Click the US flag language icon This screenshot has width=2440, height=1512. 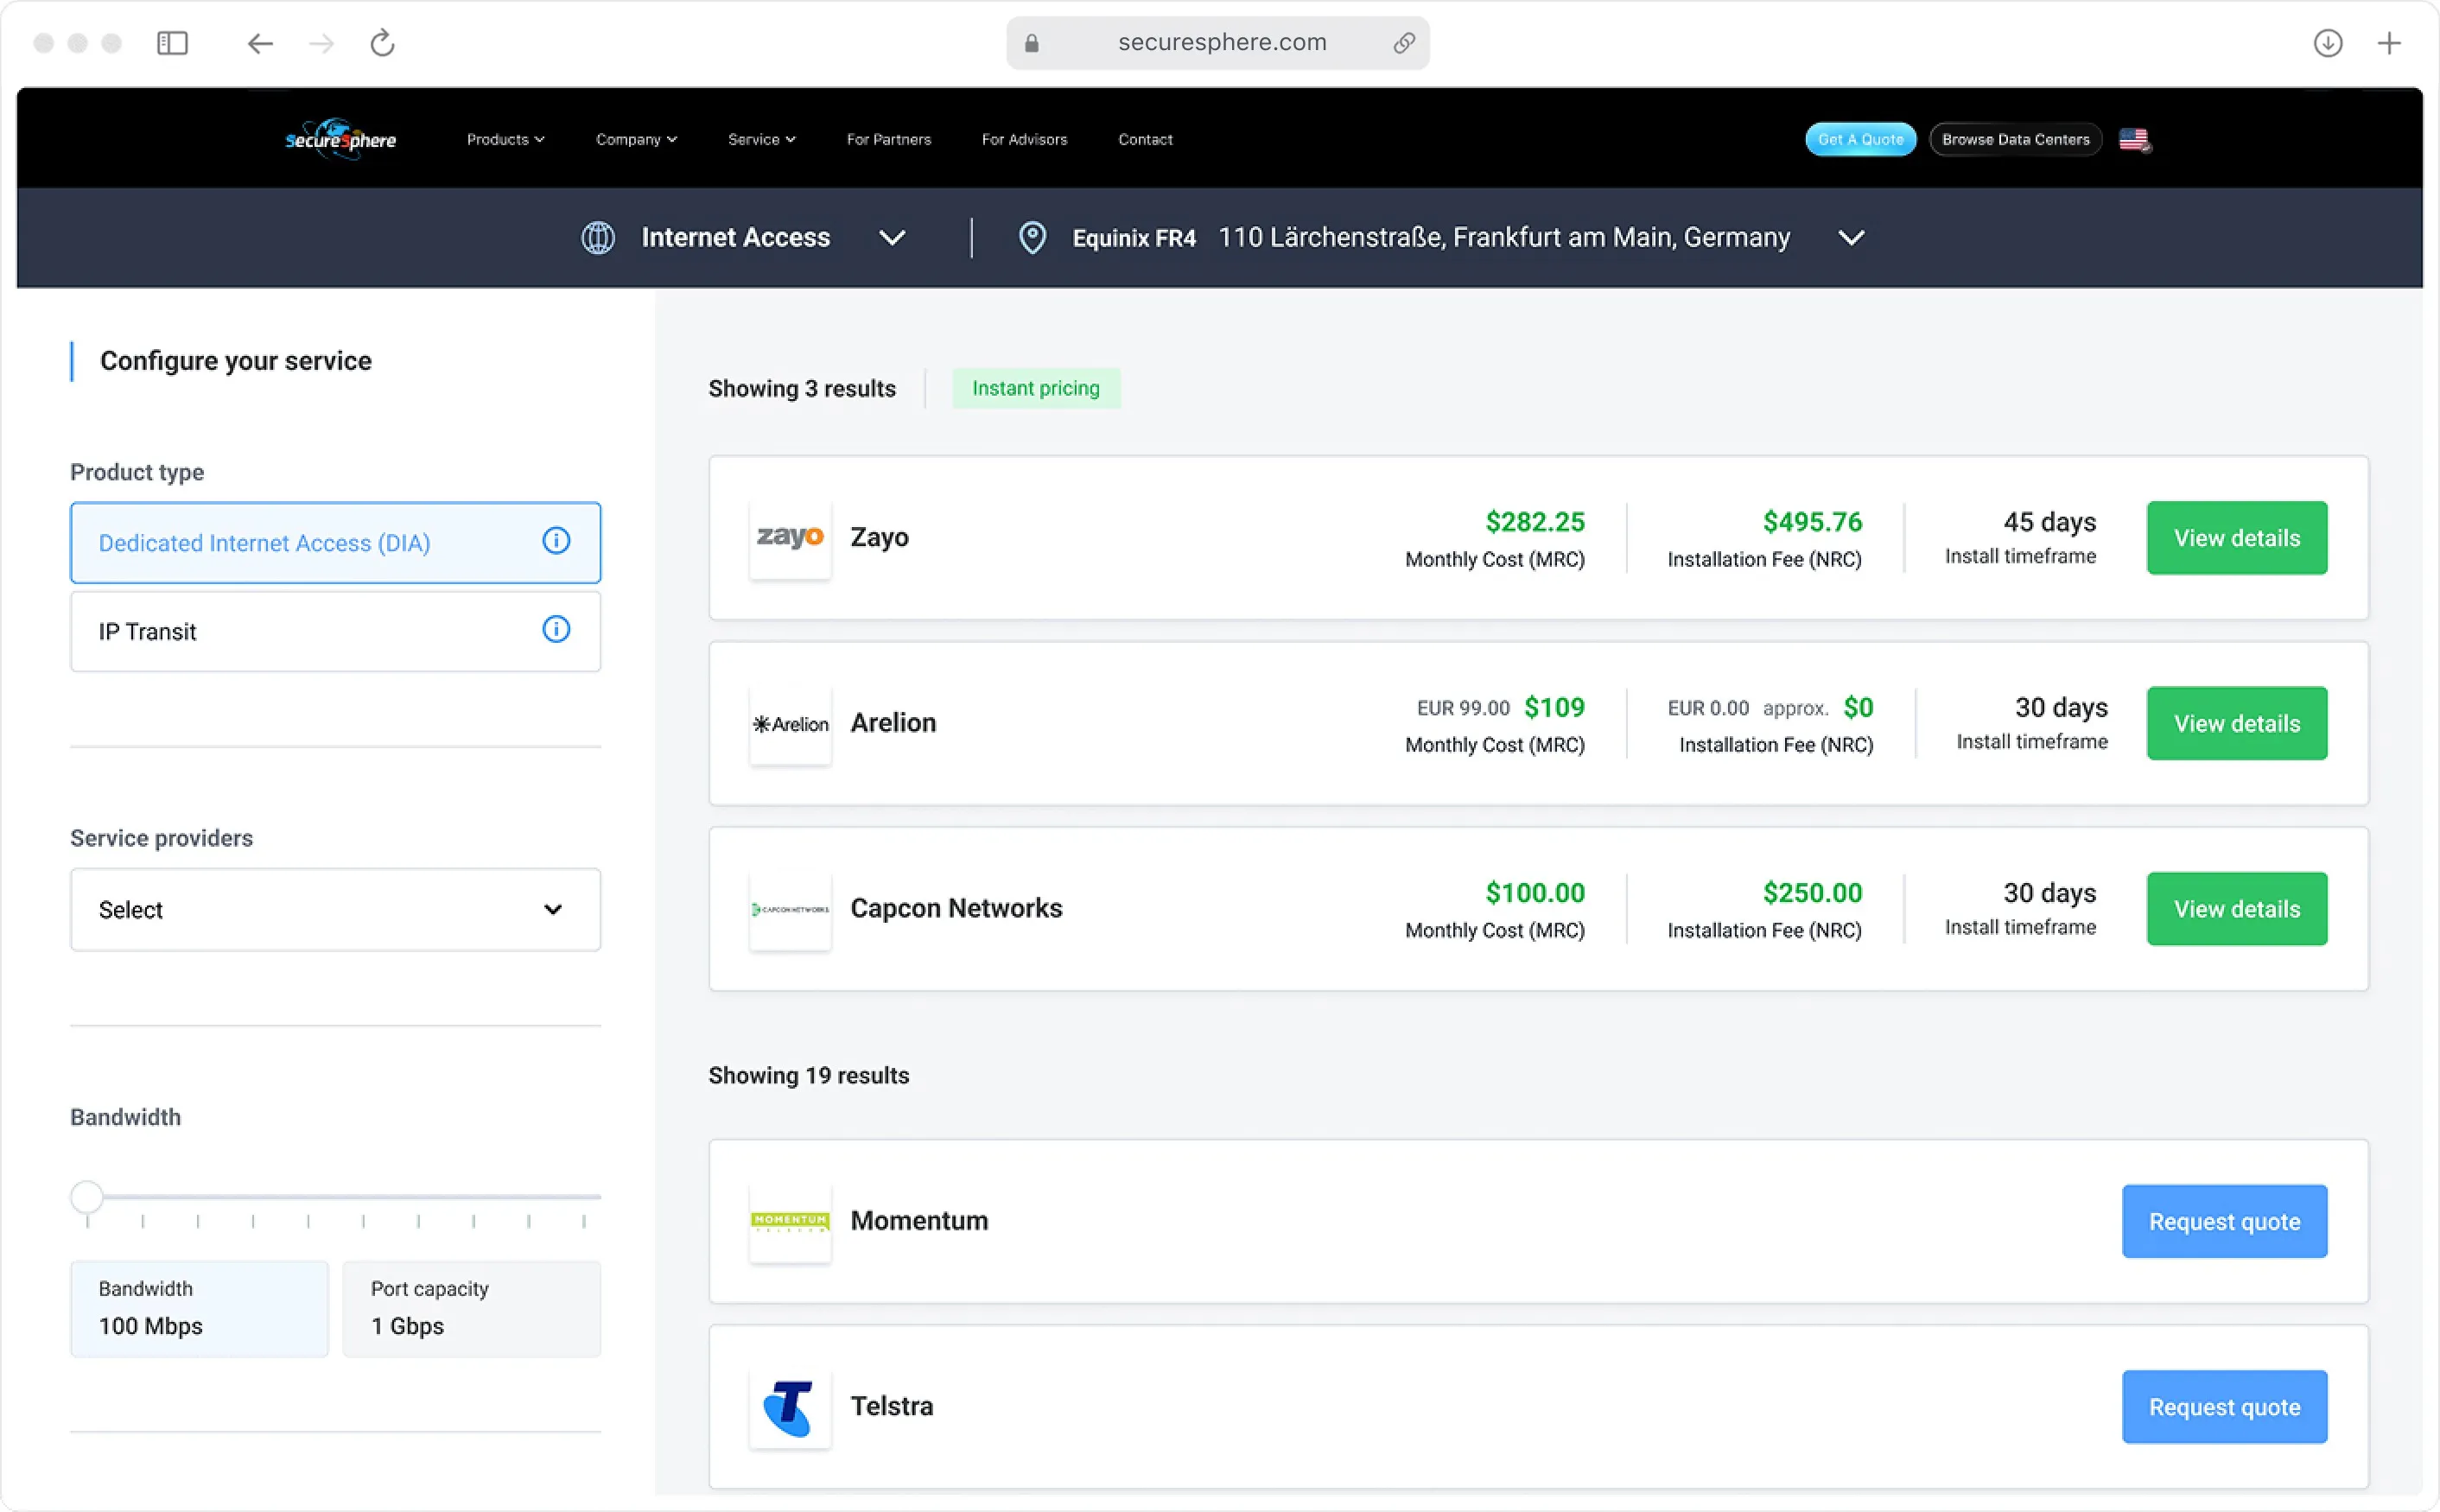(x=2133, y=139)
